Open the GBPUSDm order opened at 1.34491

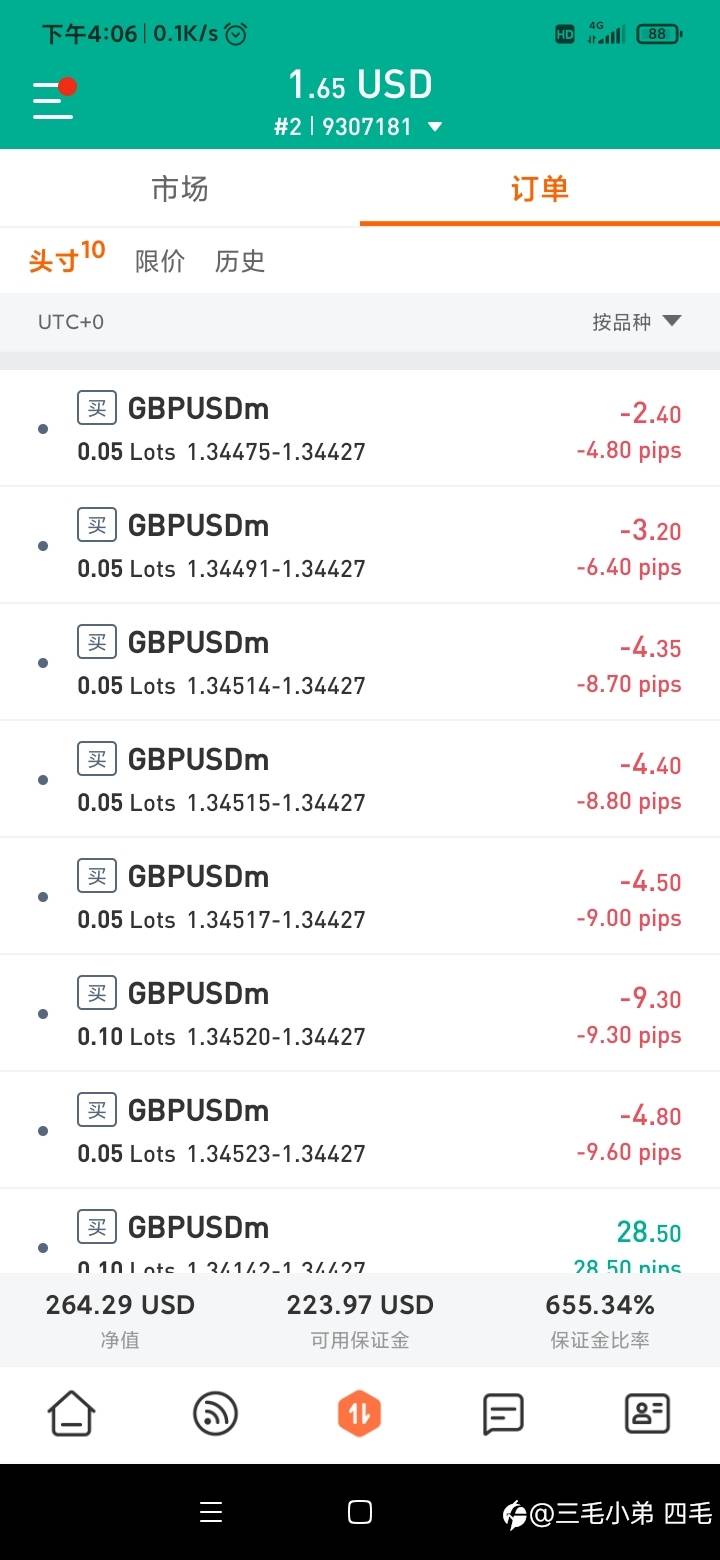coord(360,545)
